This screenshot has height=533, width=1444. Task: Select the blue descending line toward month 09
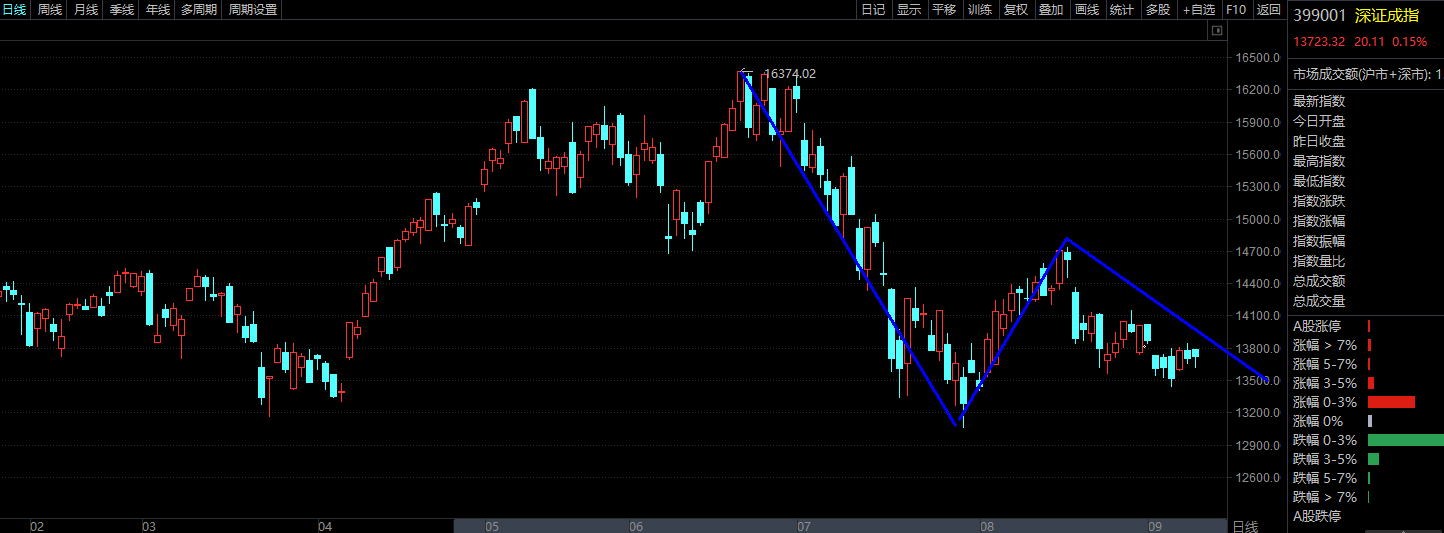1166,309
